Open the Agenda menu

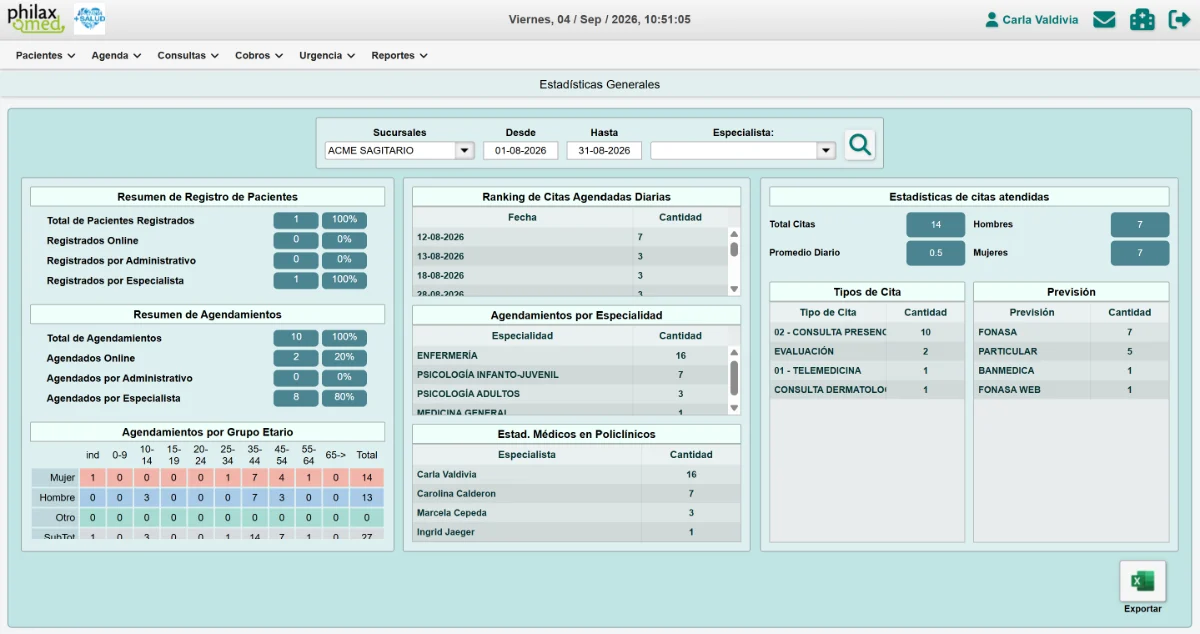(x=116, y=56)
